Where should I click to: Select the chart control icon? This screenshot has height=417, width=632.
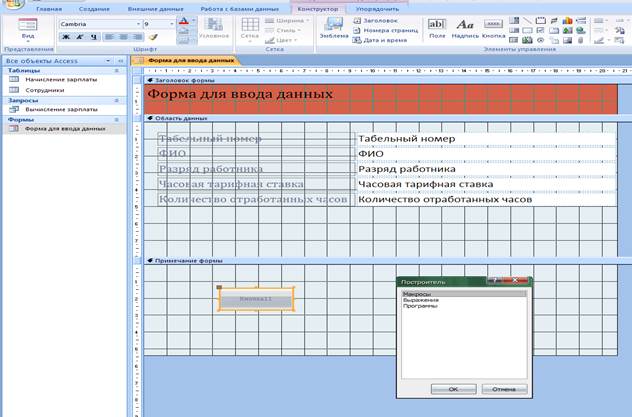pos(568,20)
